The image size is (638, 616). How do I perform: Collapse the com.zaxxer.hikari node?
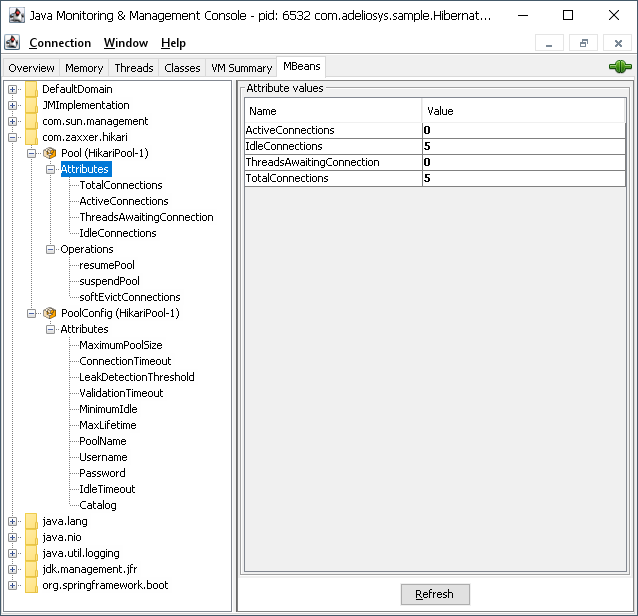tap(12, 138)
